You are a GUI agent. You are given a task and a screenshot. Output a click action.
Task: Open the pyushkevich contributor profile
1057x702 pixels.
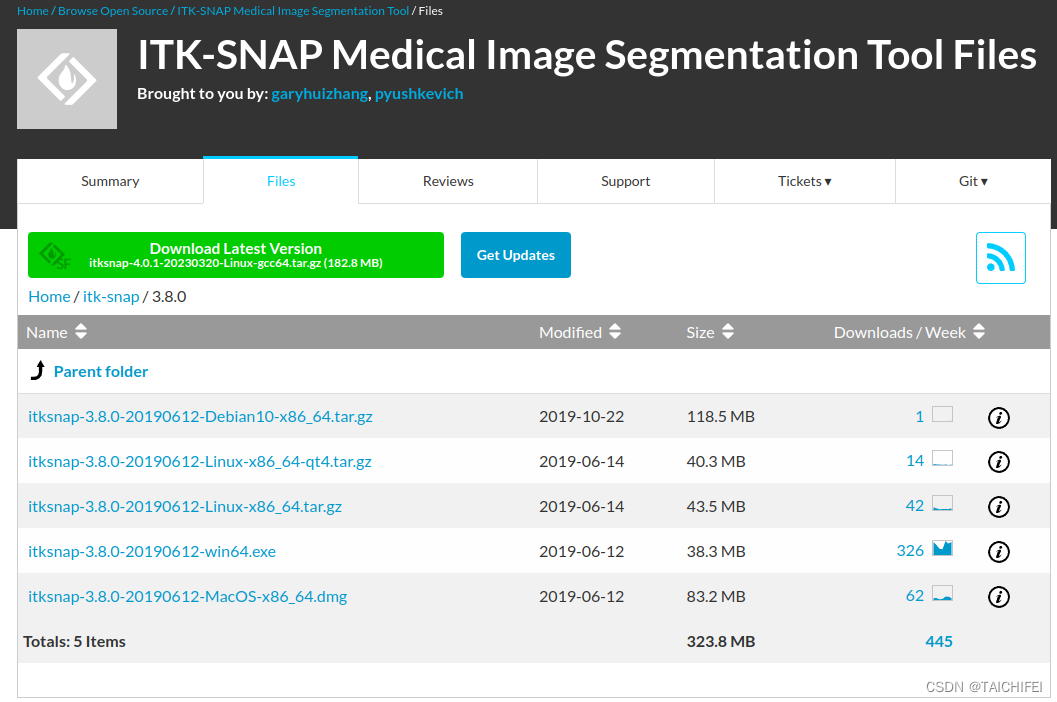pyautogui.click(x=419, y=93)
